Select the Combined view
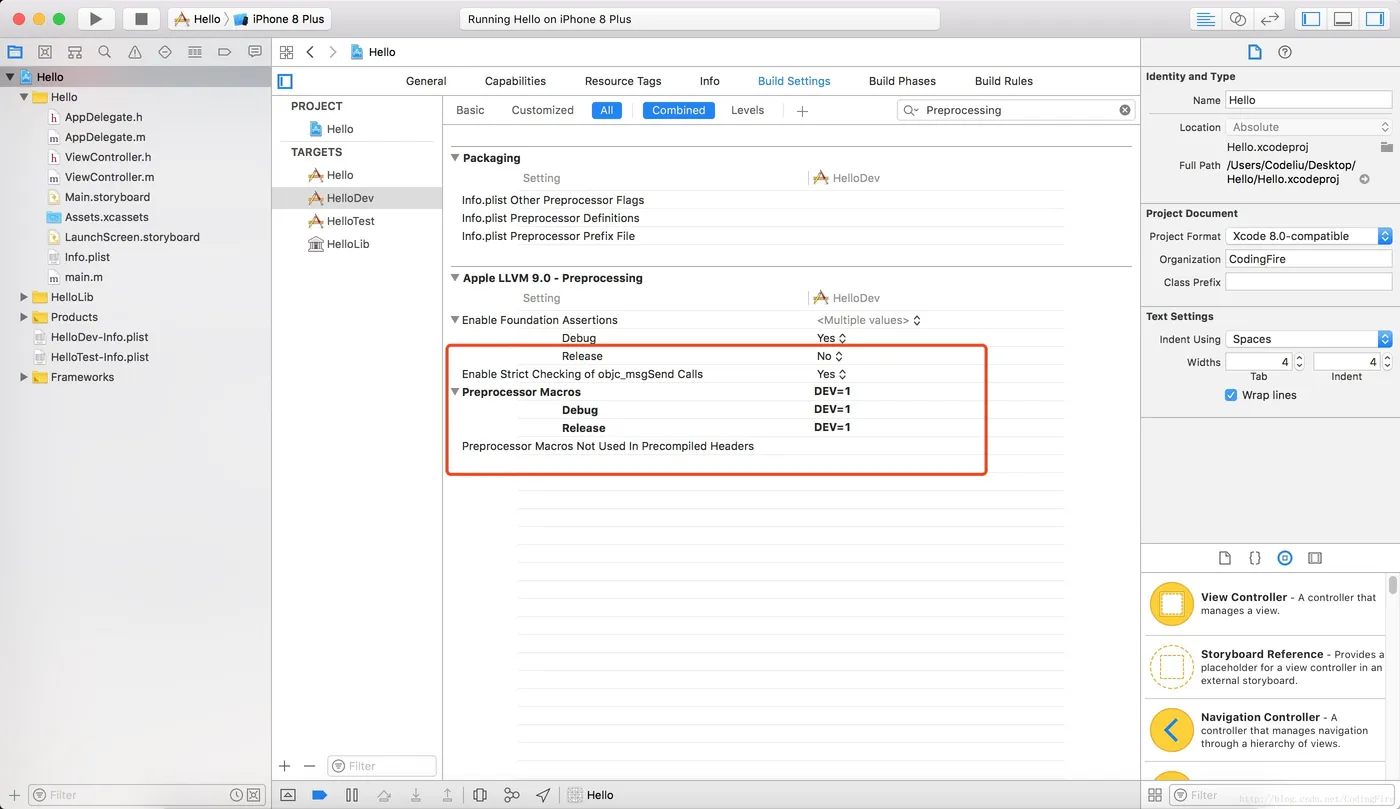This screenshot has height=809, width=1400. click(678, 110)
